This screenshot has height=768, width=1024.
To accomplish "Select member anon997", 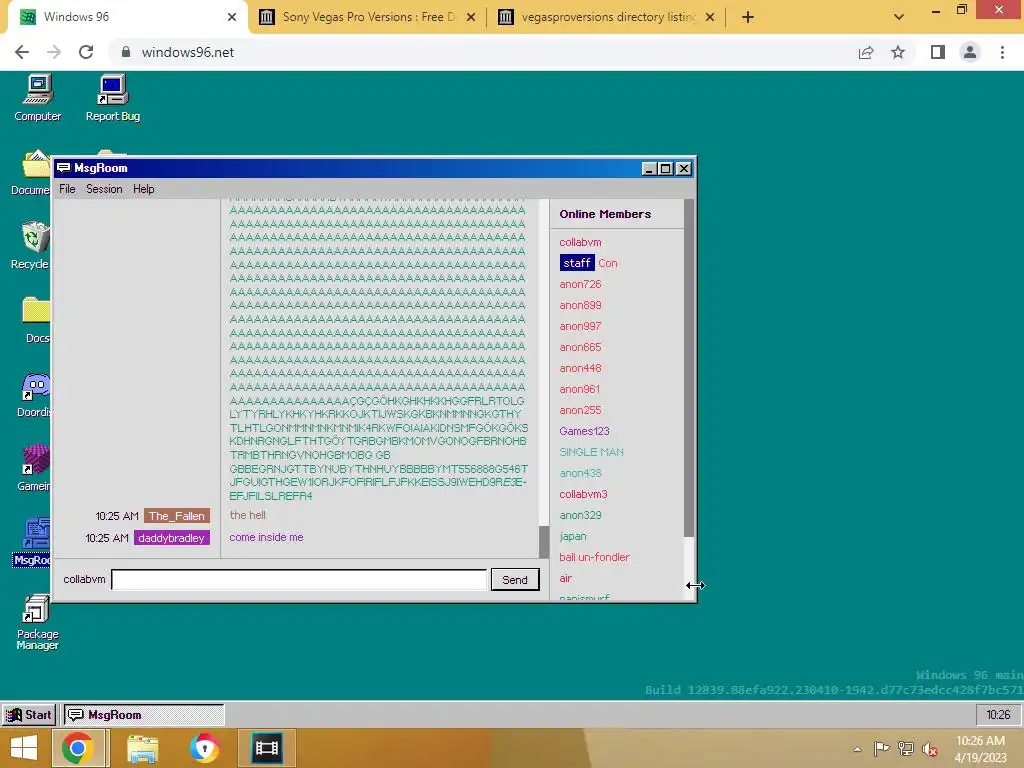I will [x=580, y=326].
